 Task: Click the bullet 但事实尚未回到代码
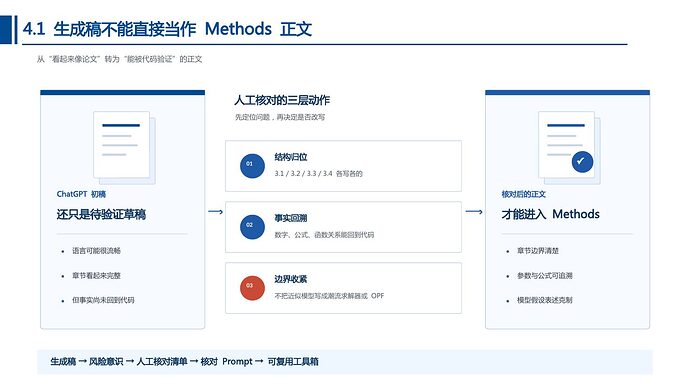[103, 300]
